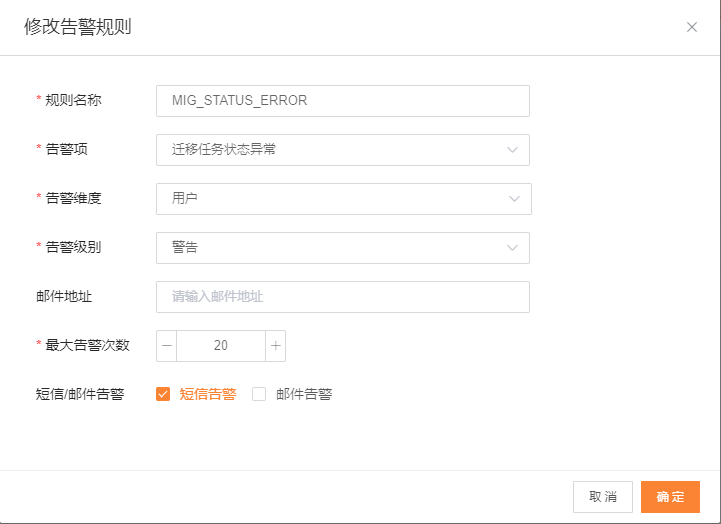The width and height of the screenshot is (721, 524).
Task: Focus the 规则名称 field with MIG_STATUS_ERROR
Action: click(x=342, y=101)
